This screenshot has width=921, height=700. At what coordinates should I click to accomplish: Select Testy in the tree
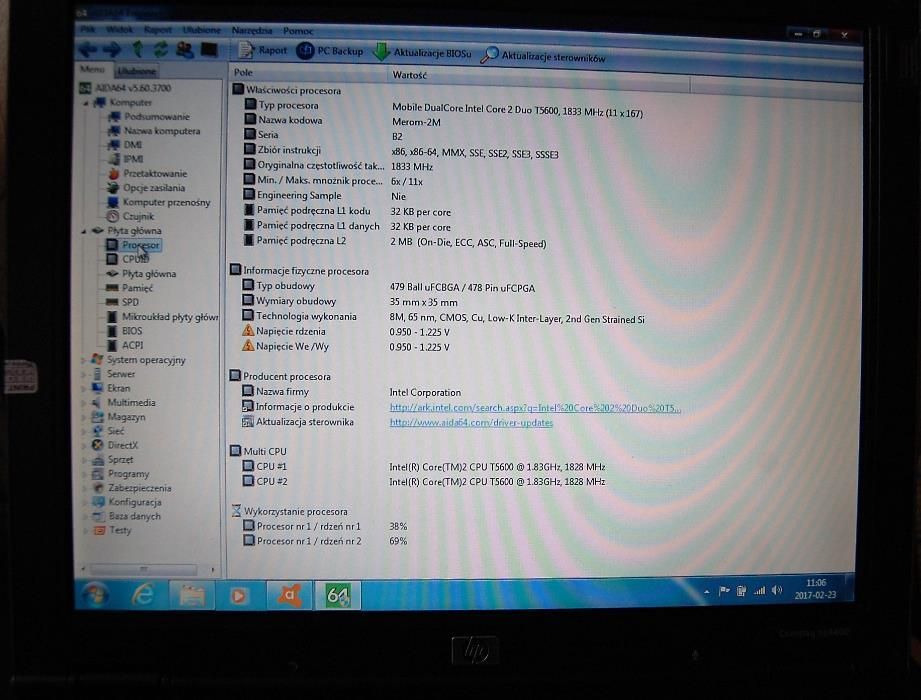113,530
